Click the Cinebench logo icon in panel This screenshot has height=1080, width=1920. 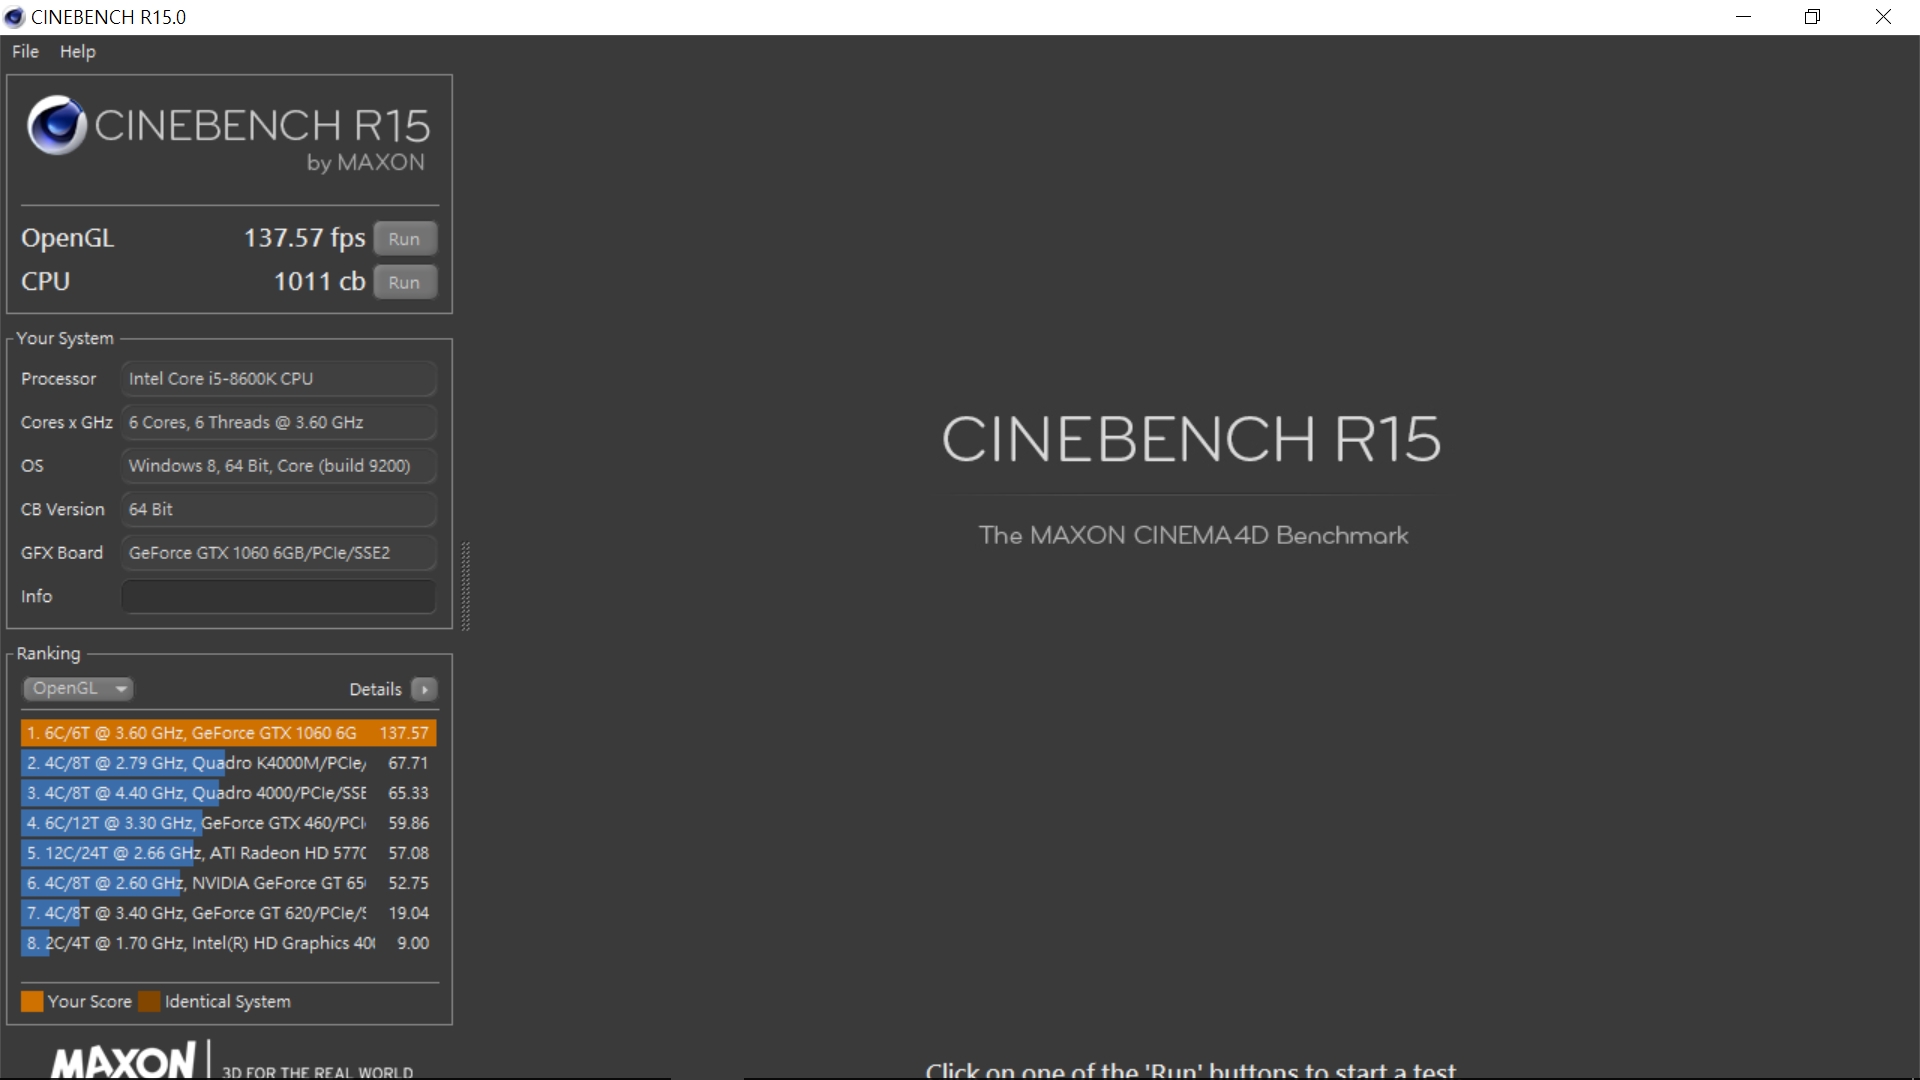click(x=57, y=125)
